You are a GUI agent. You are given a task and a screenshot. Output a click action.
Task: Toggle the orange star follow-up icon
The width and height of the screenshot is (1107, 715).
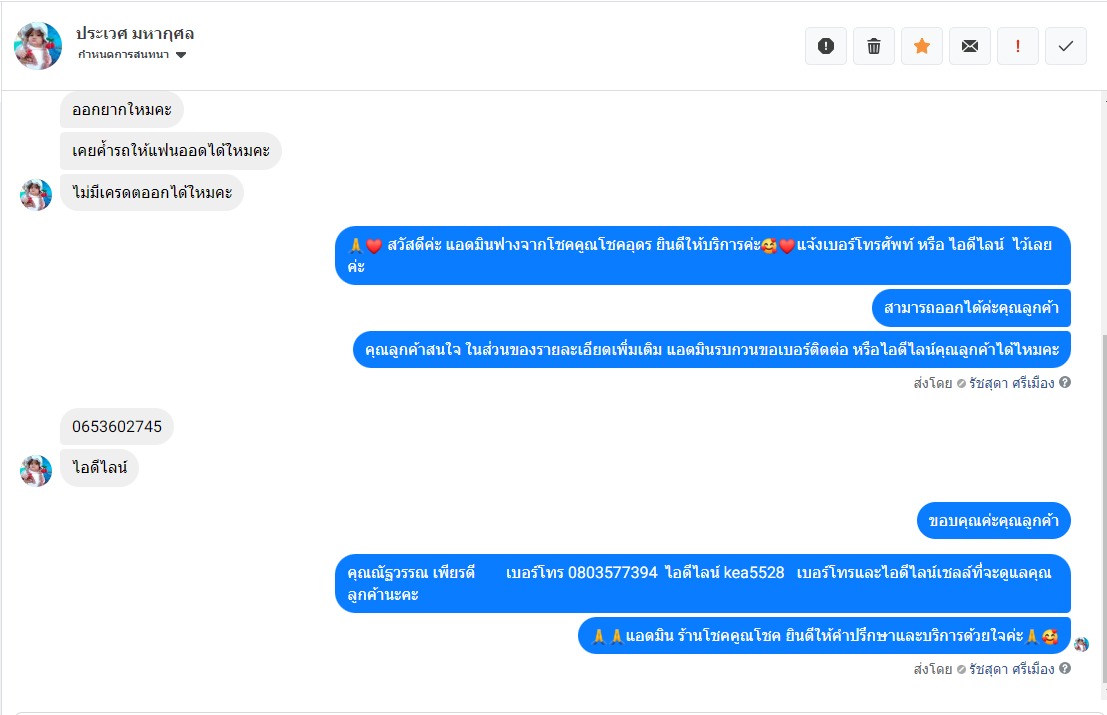[x=922, y=47]
